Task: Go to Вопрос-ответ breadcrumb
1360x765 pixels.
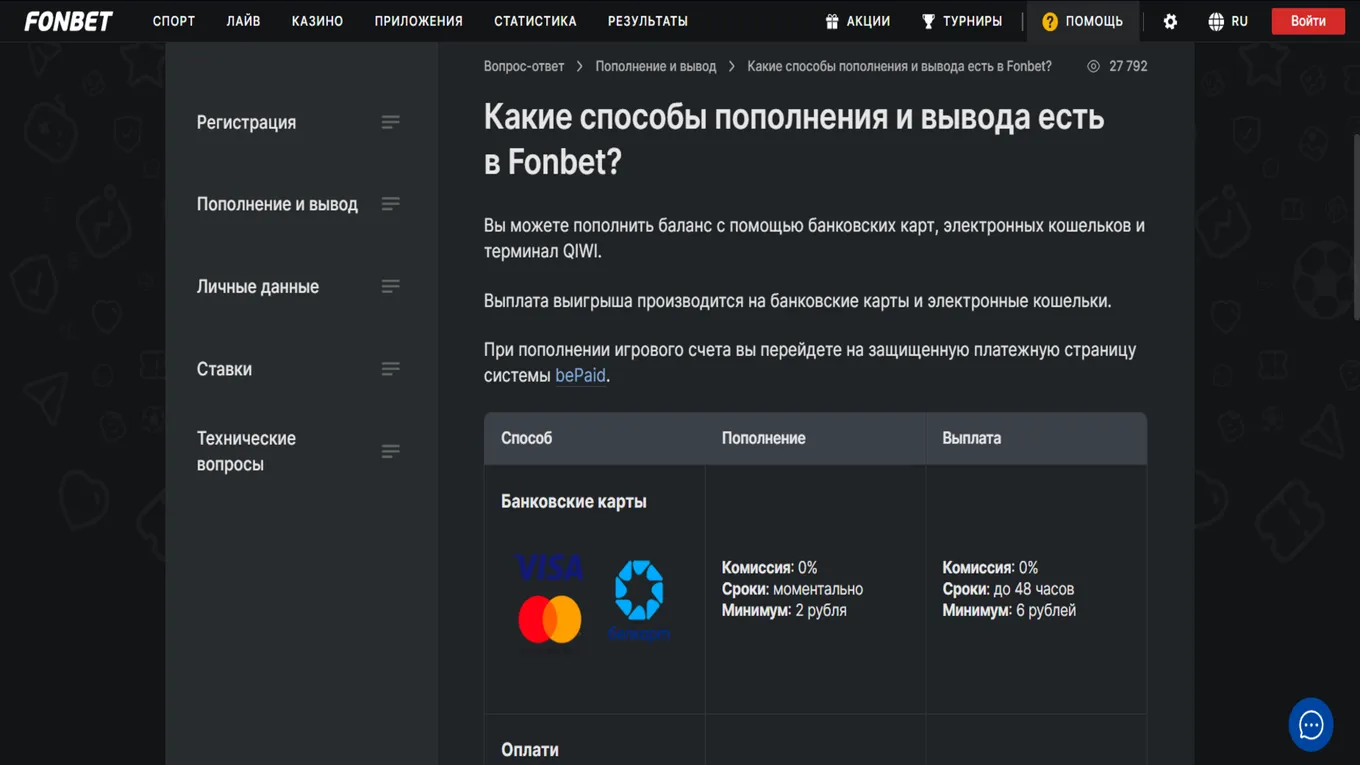Action: tap(524, 66)
